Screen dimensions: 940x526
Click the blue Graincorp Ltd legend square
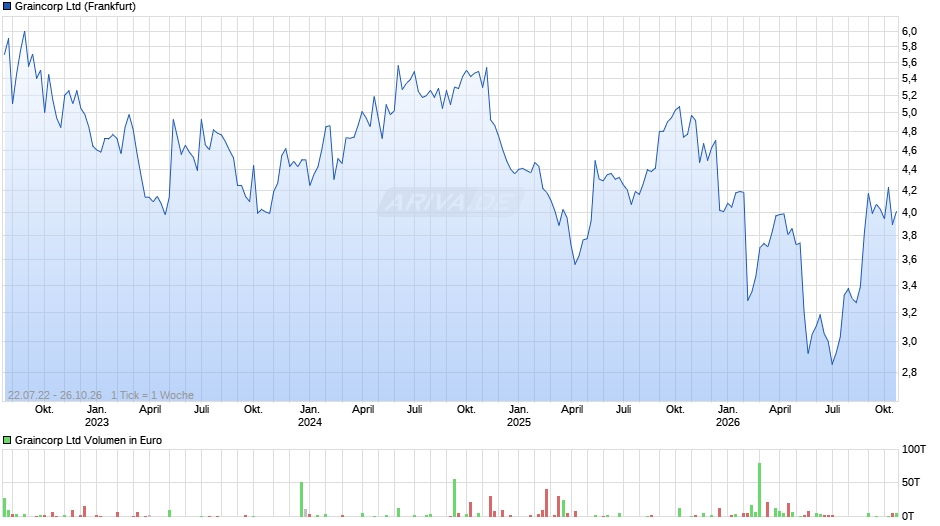(x=7, y=7)
